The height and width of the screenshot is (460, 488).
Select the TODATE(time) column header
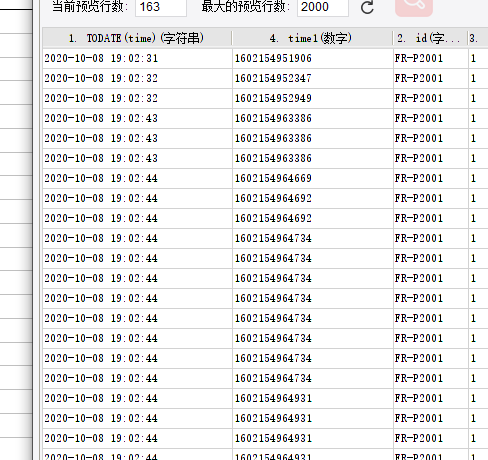137,38
